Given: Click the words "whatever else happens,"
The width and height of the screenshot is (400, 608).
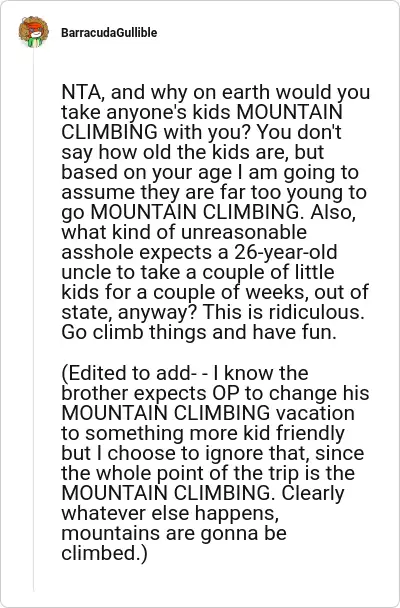Looking at the screenshot, I should click(170, 513).
